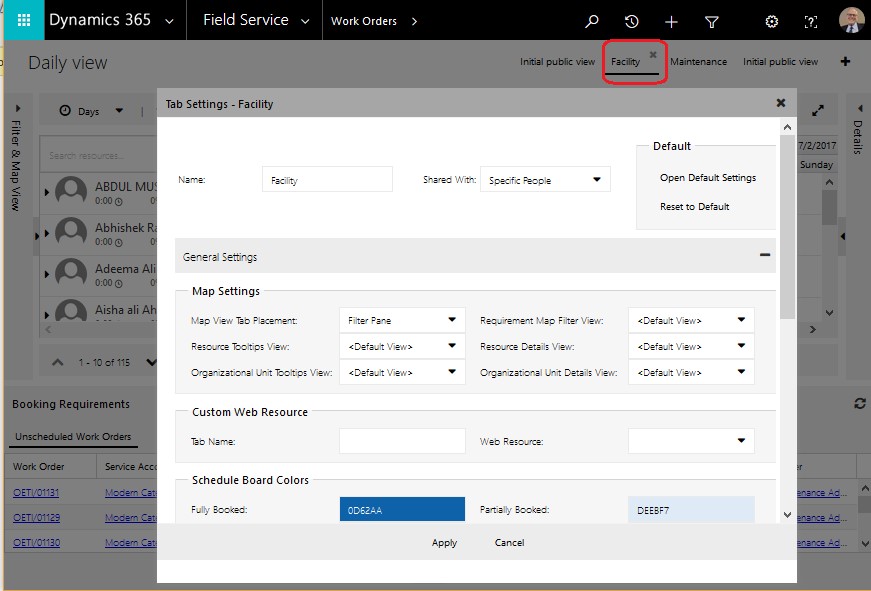Click the Partially Booked color DEEBF7
871x591 pixels.
[x=691, y=509]
